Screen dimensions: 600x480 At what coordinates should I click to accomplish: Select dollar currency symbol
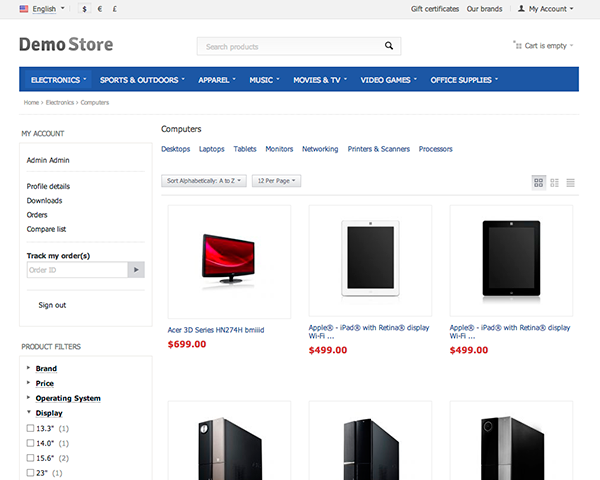(84, 9)
